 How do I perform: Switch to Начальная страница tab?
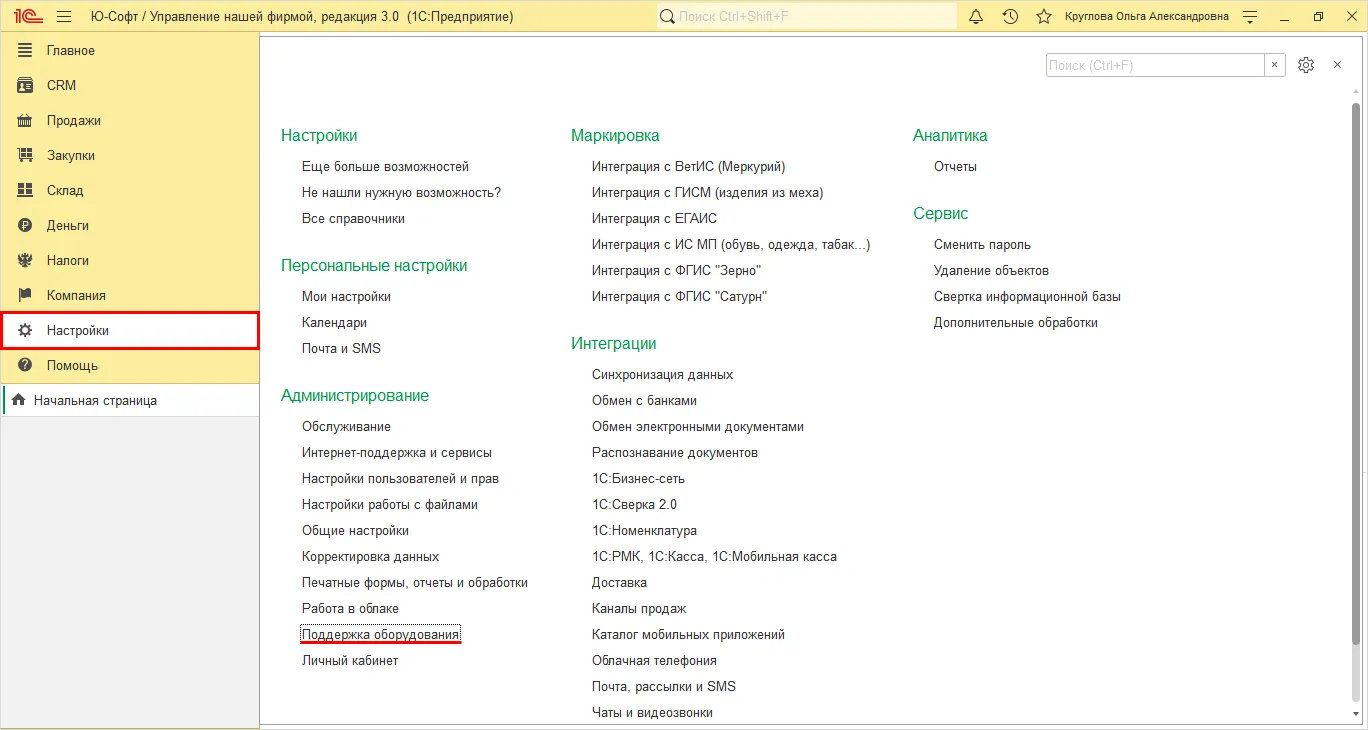click(130, 400)
